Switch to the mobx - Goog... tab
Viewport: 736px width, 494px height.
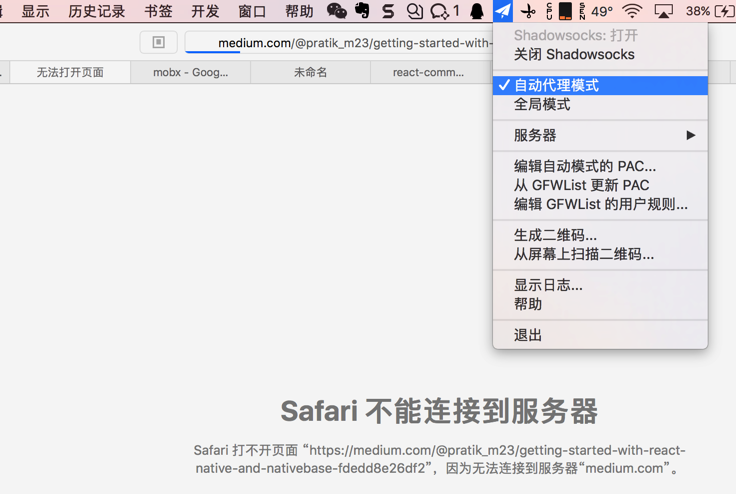(191, 72)
